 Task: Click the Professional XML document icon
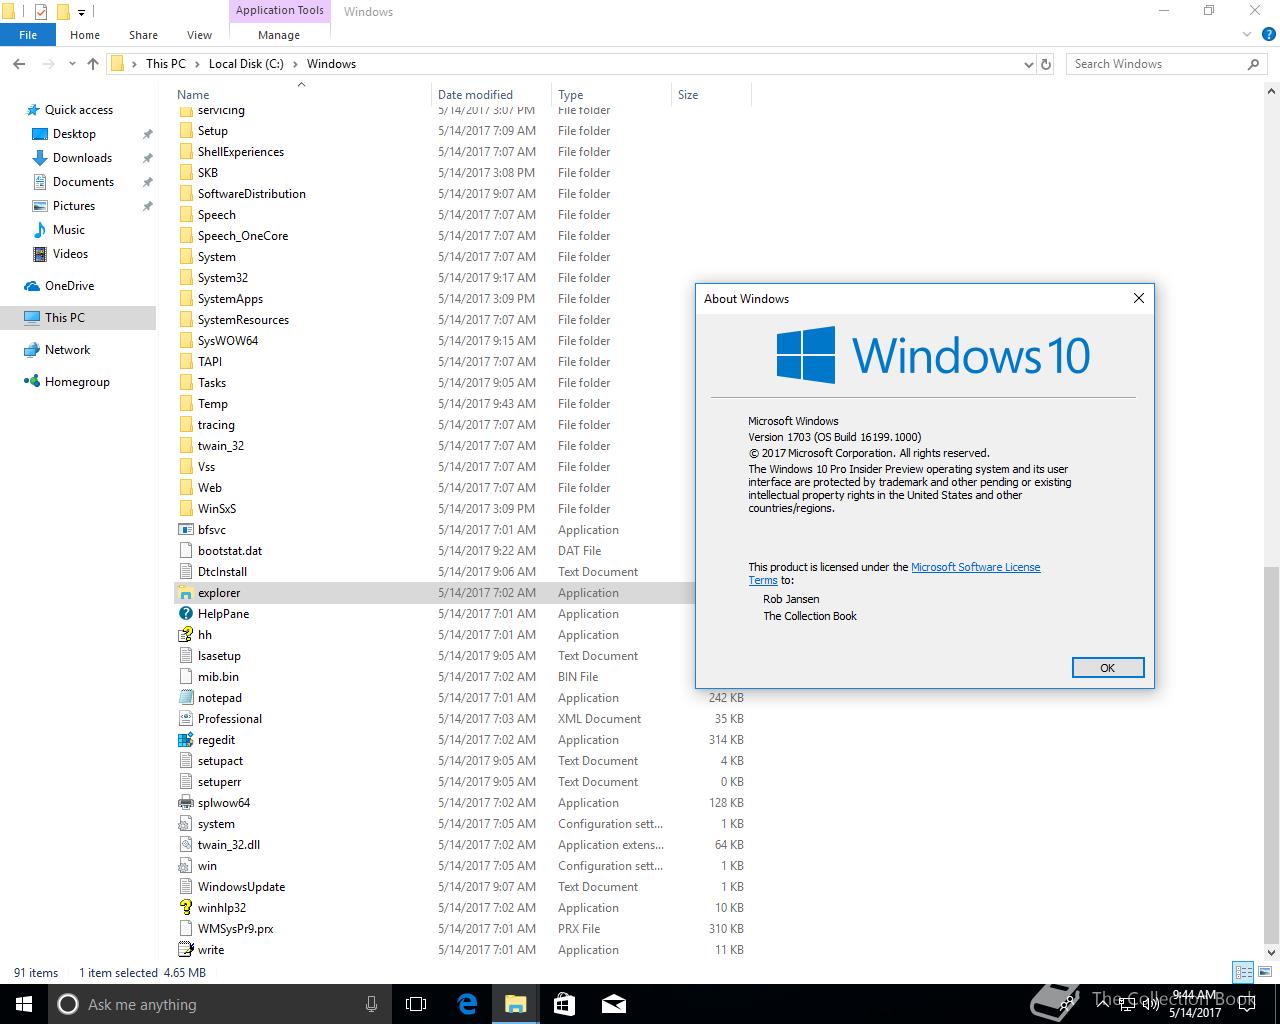(x=185, y=719)
